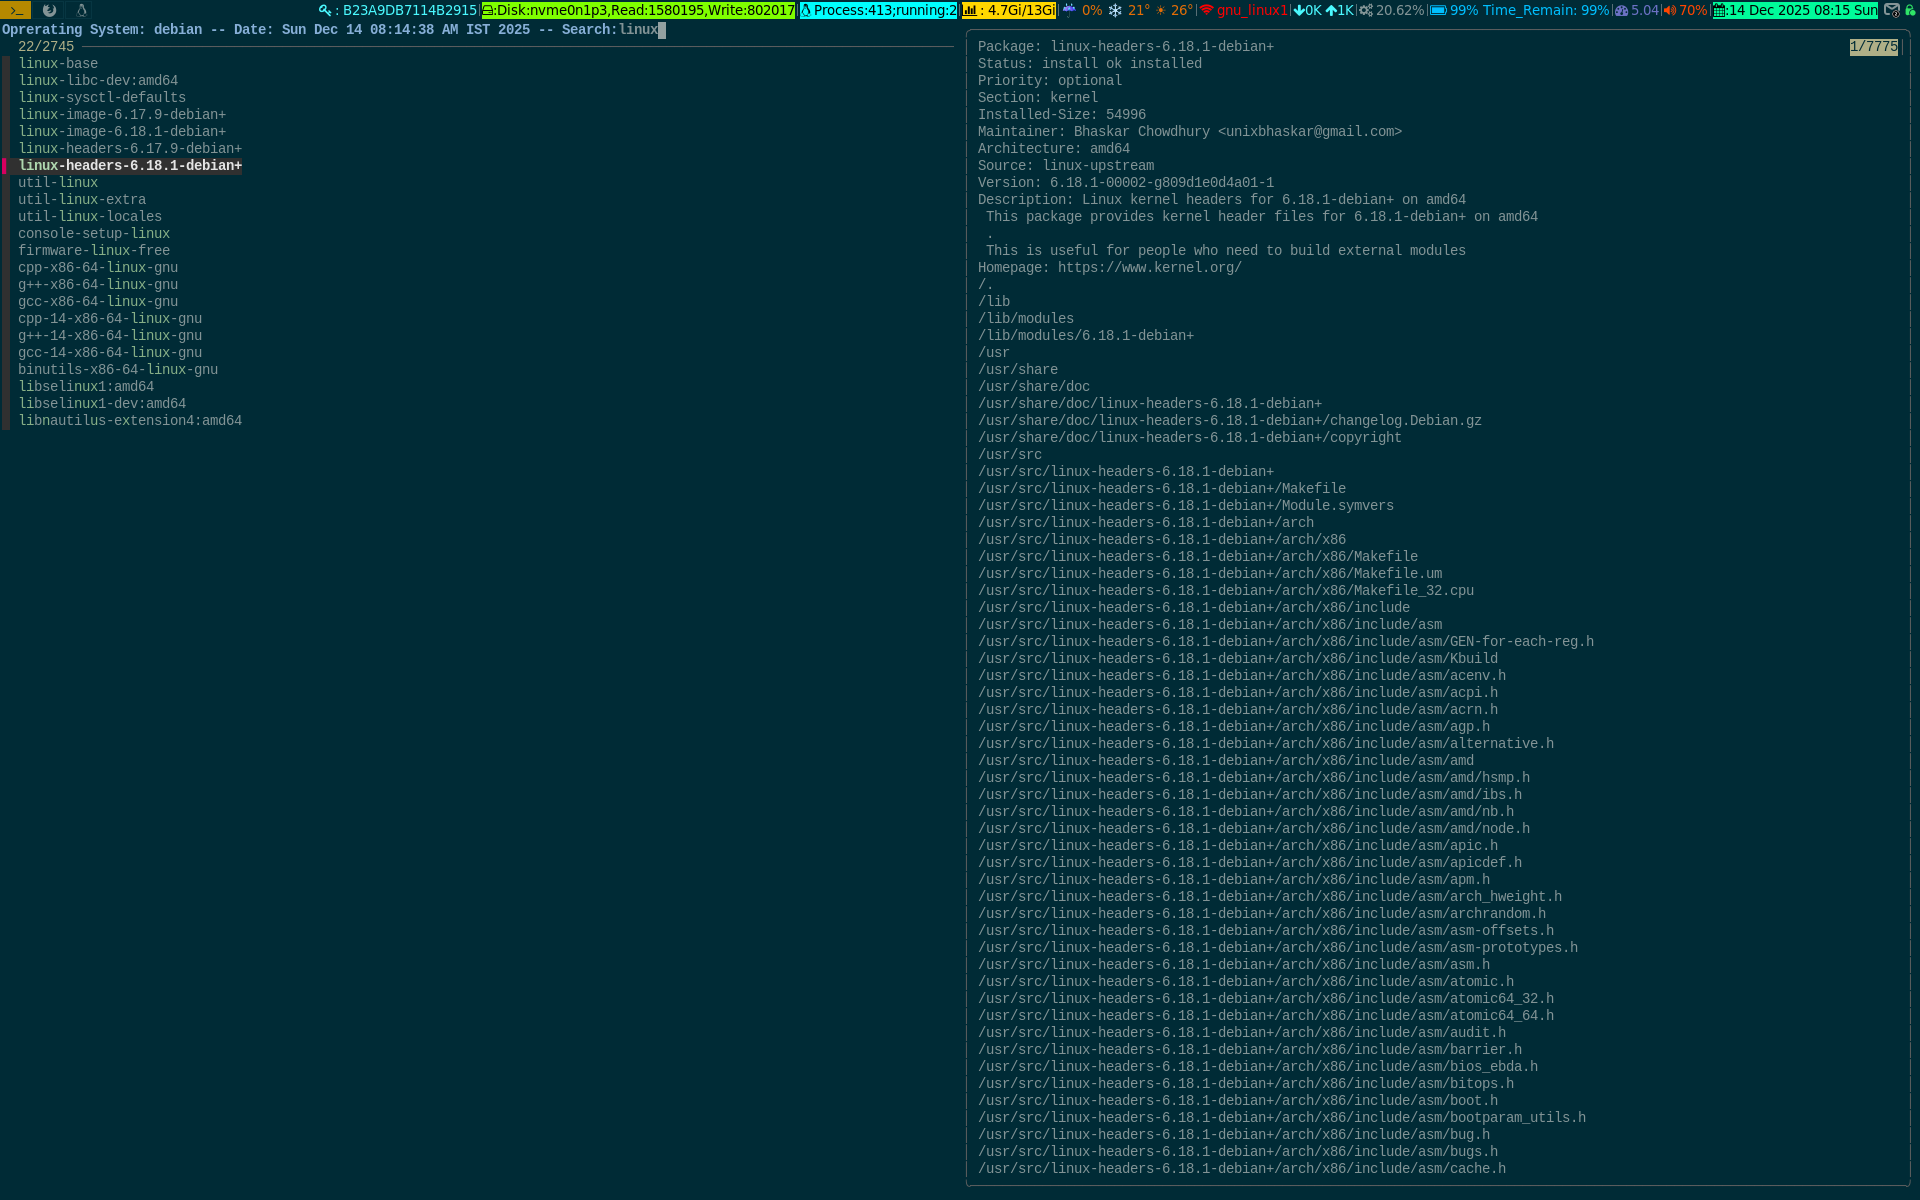Viewport: 1920px width, 1200px height.
Task: Click the battery status icon
Action: (1438, 10)
